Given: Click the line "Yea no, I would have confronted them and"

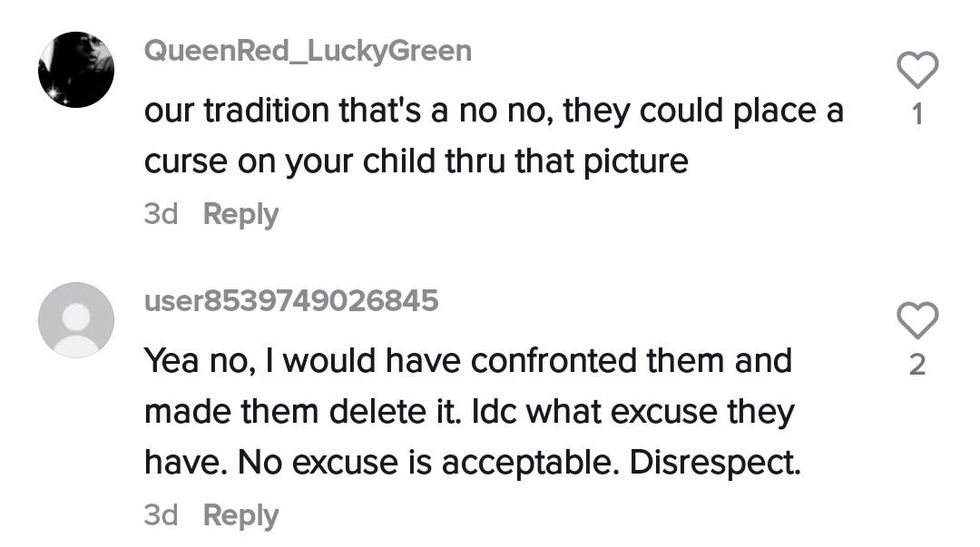Looking at the screenshot, I should [468, 359].
